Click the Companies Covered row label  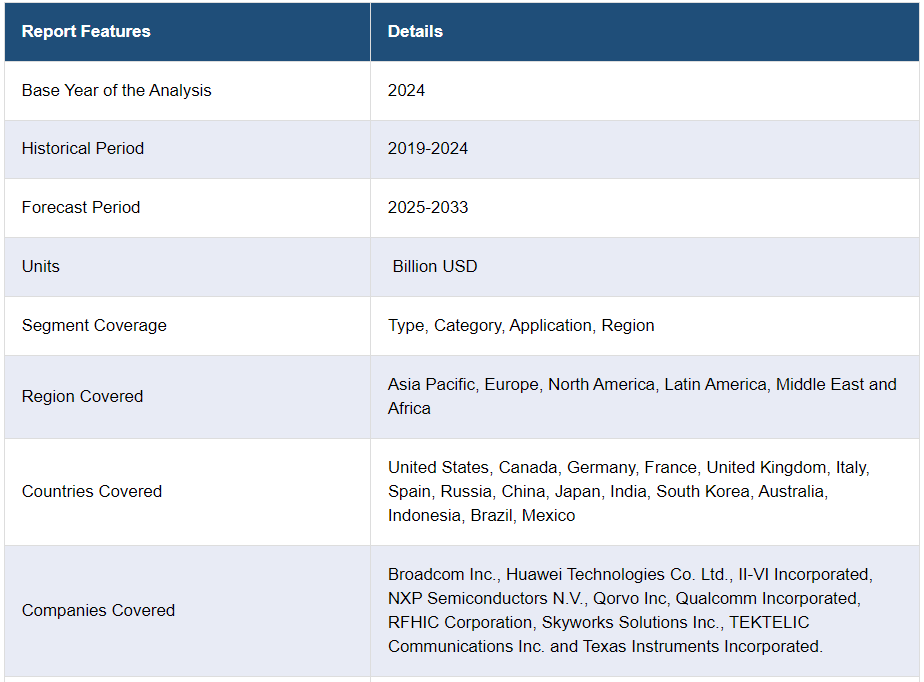[98, 610]
